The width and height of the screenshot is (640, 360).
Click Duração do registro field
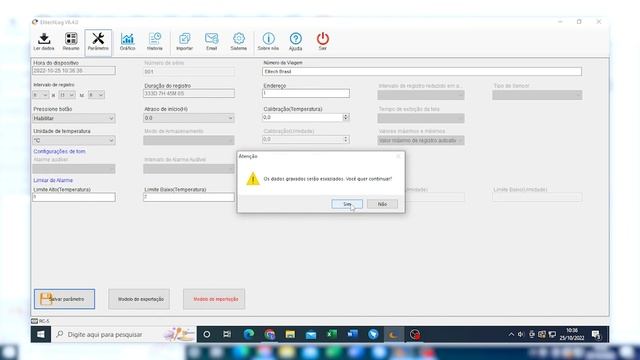pyautogui.click(x=189, y=93)
